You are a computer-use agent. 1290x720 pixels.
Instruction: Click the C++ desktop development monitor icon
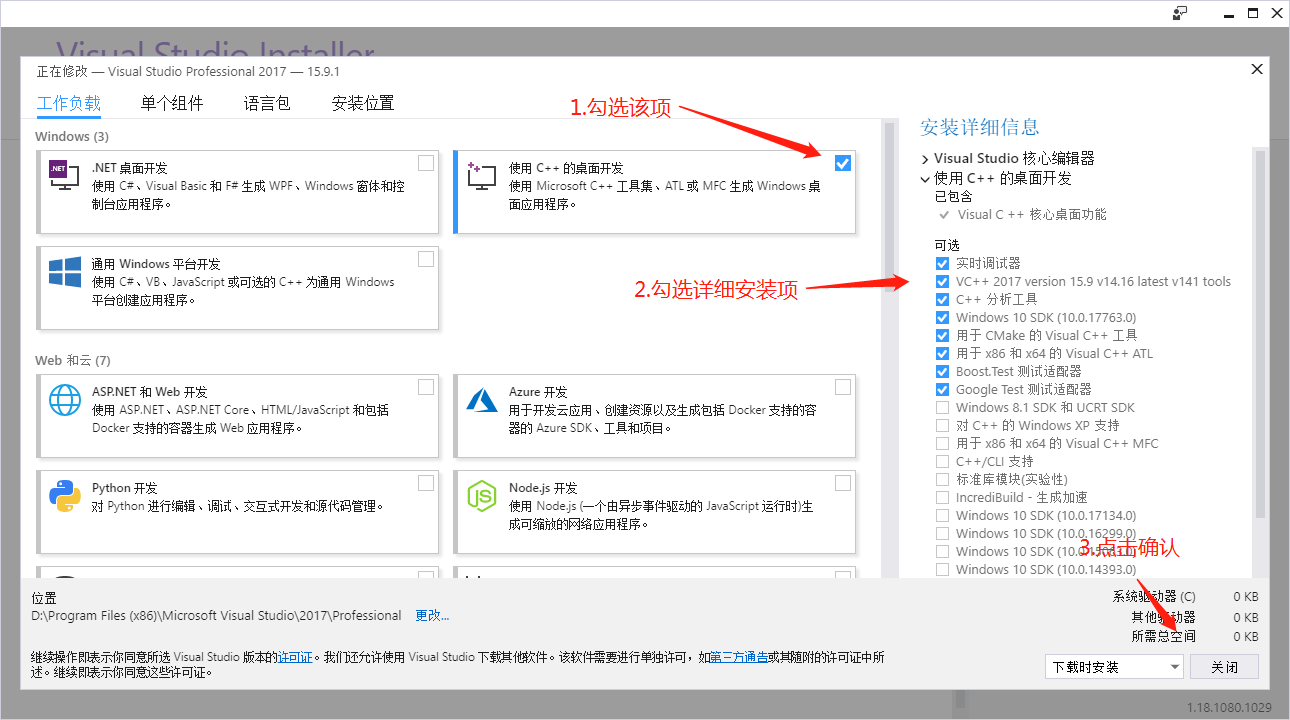(x=481, y=176)
